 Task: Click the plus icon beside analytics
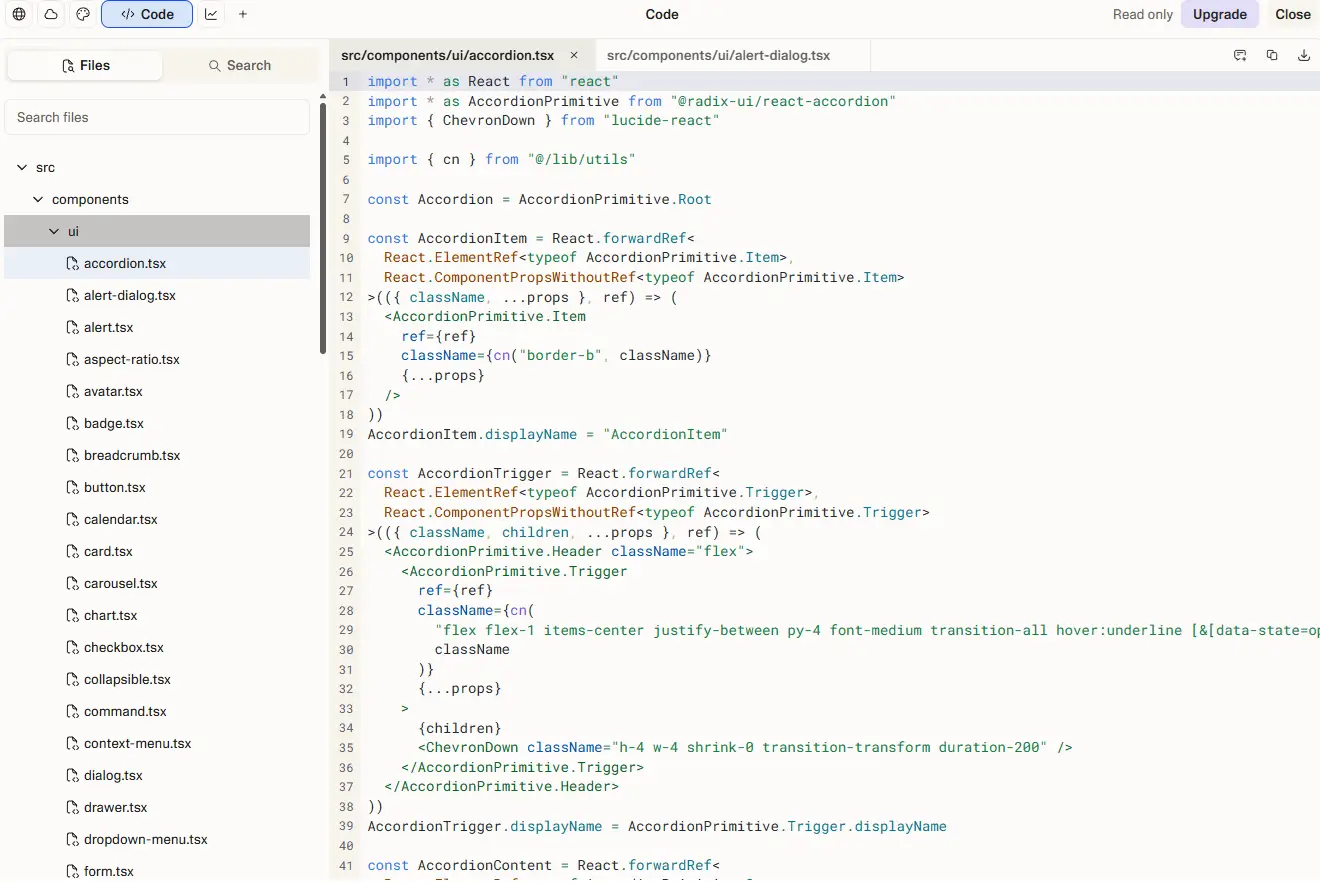point(243,14)
